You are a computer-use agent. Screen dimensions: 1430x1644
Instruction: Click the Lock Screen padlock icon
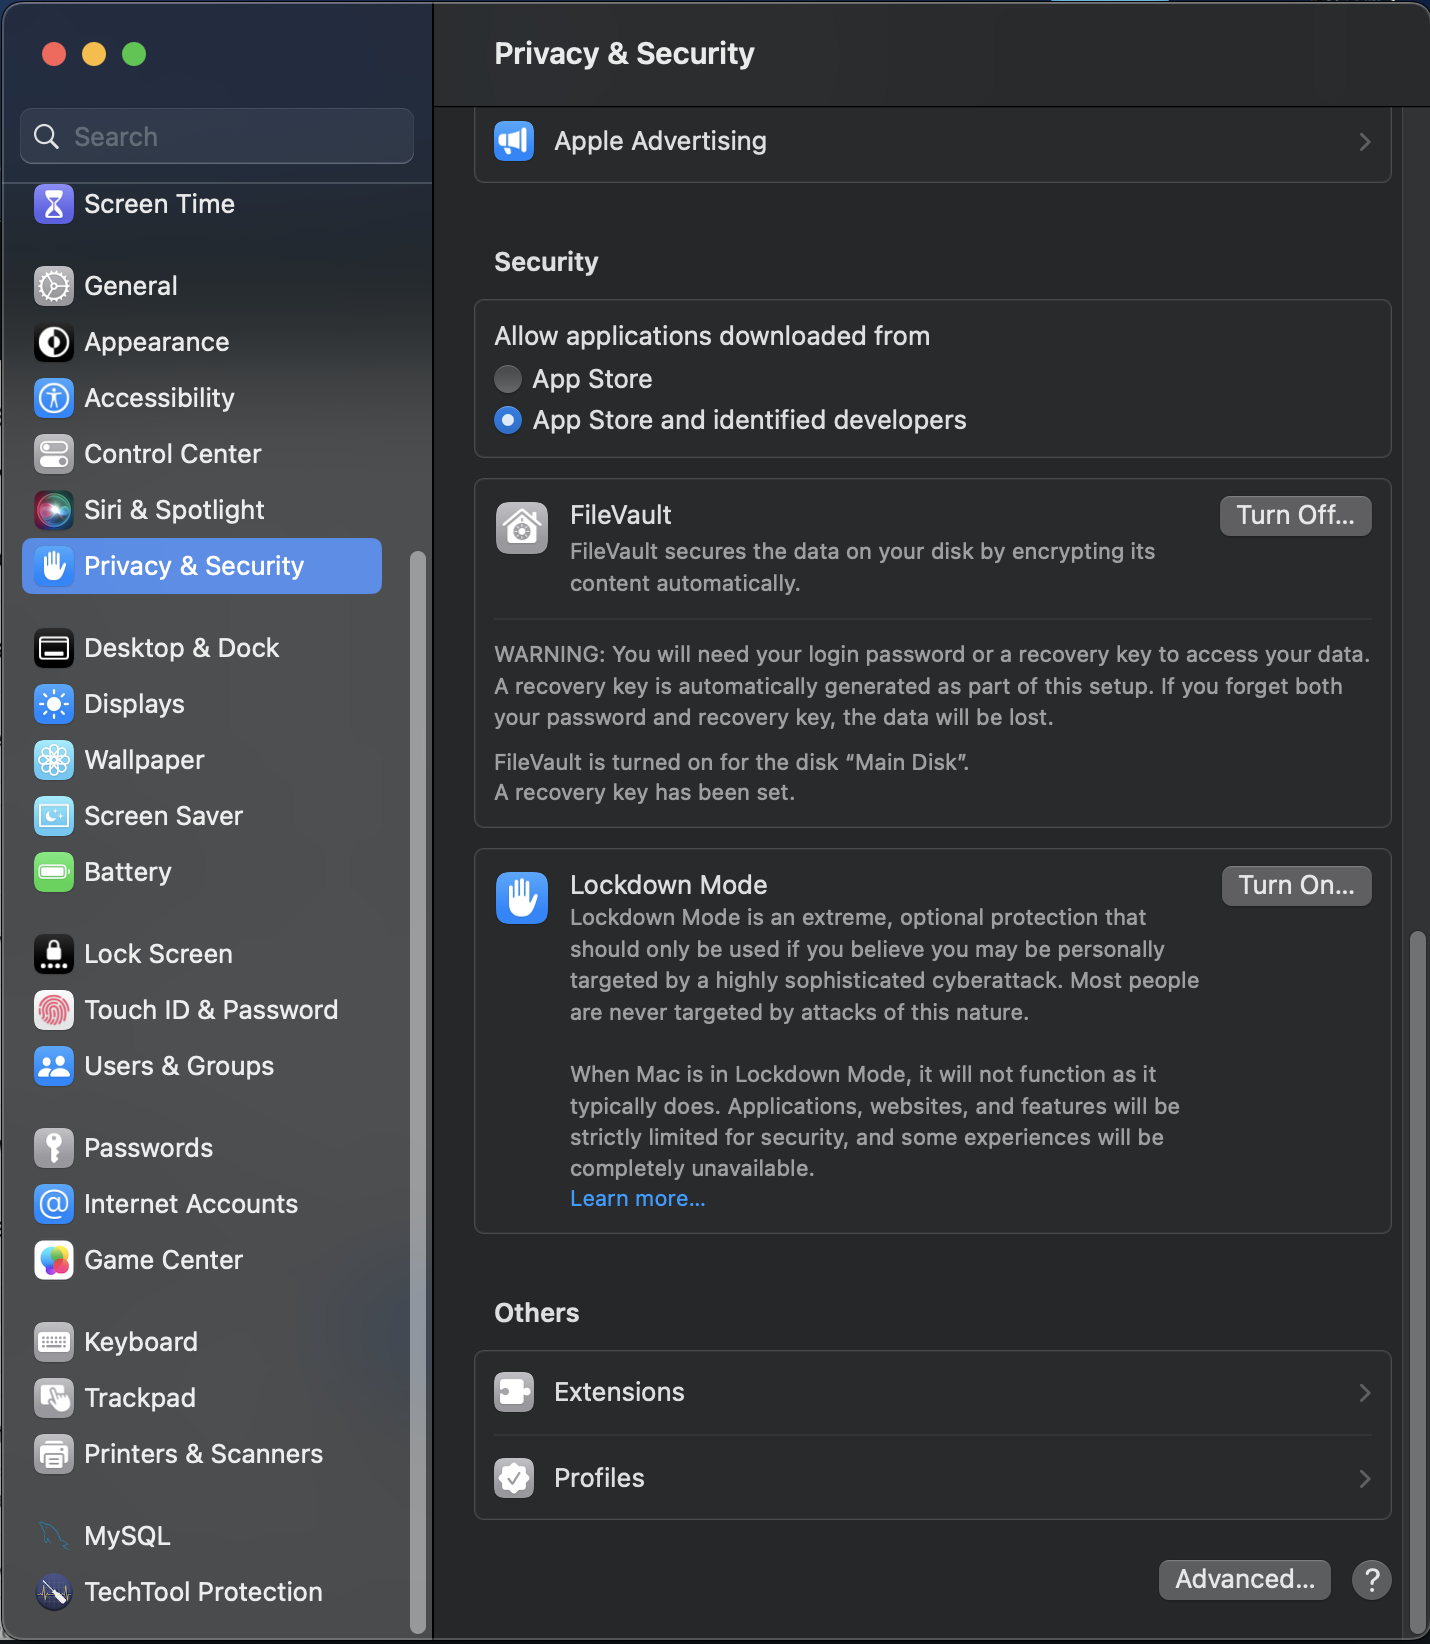coord(54,954)
